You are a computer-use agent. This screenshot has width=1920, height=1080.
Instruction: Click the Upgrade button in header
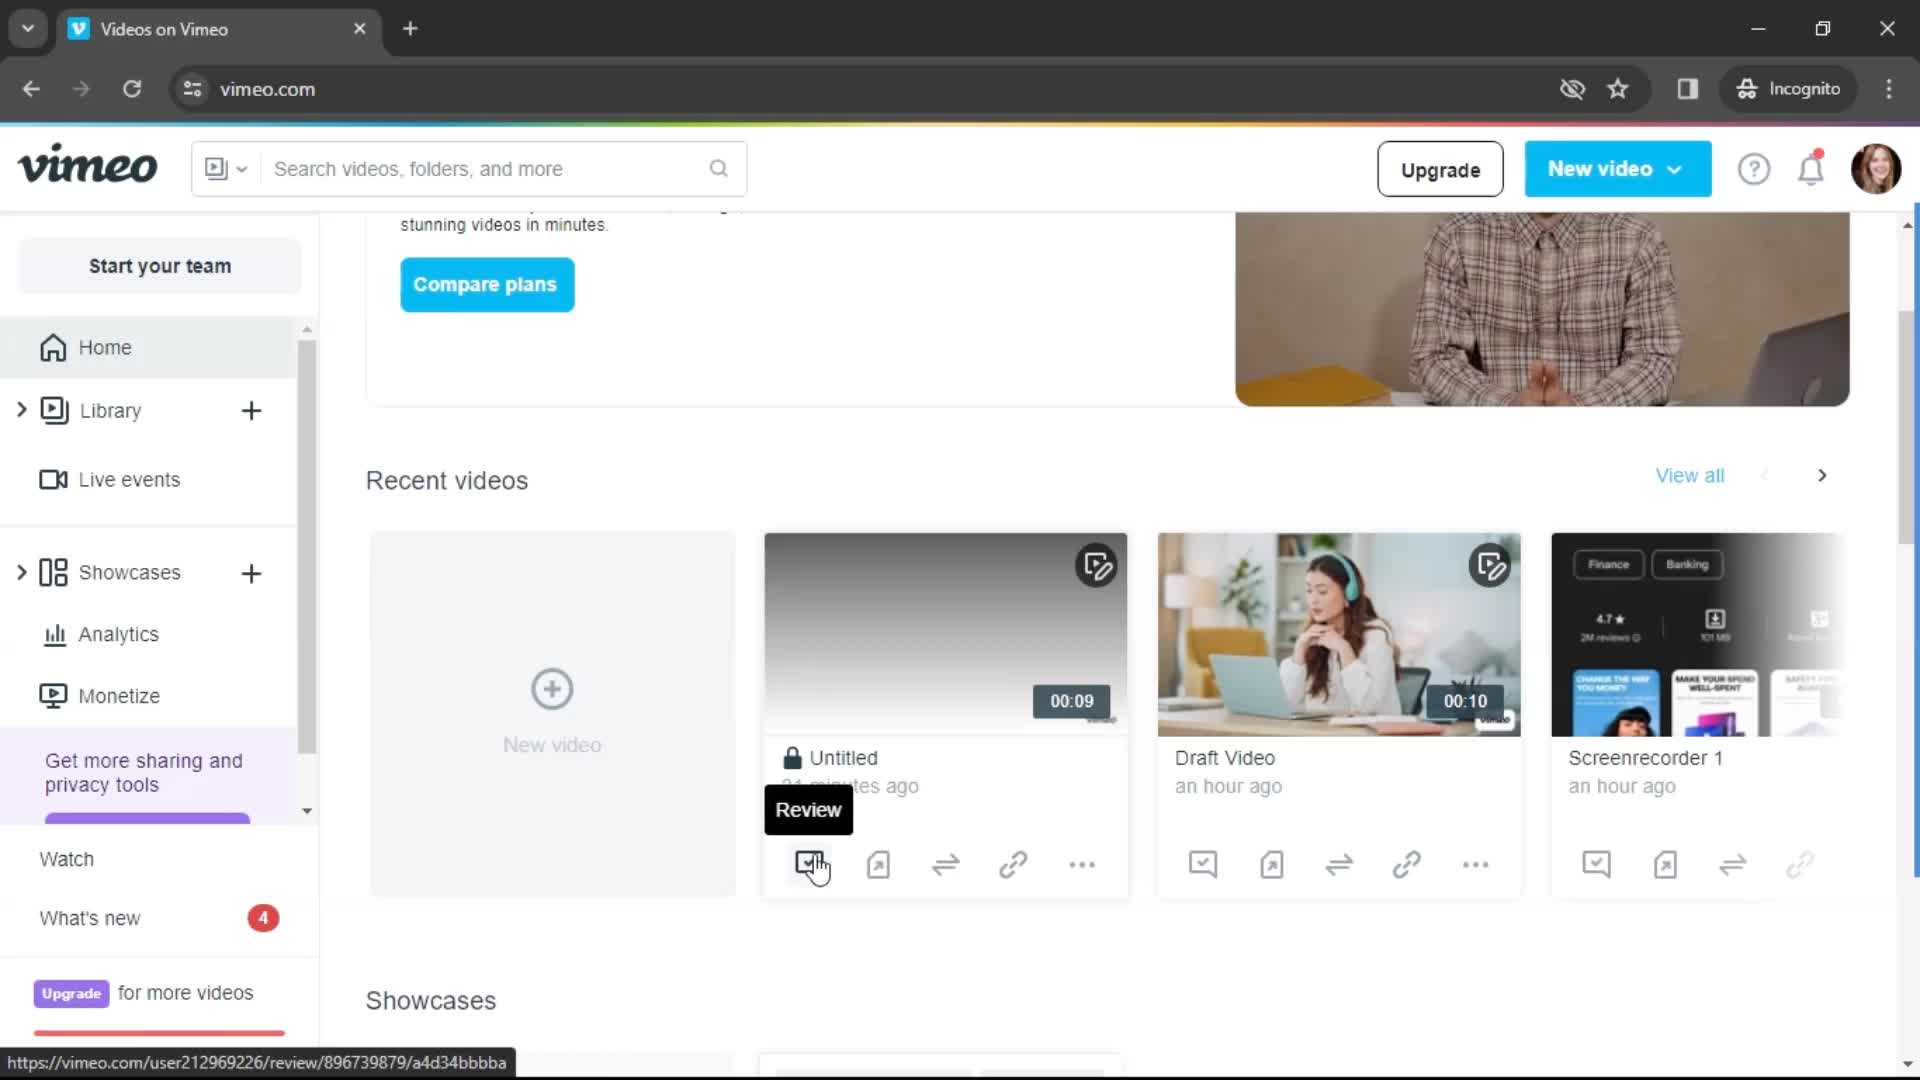coord(1440,169)
